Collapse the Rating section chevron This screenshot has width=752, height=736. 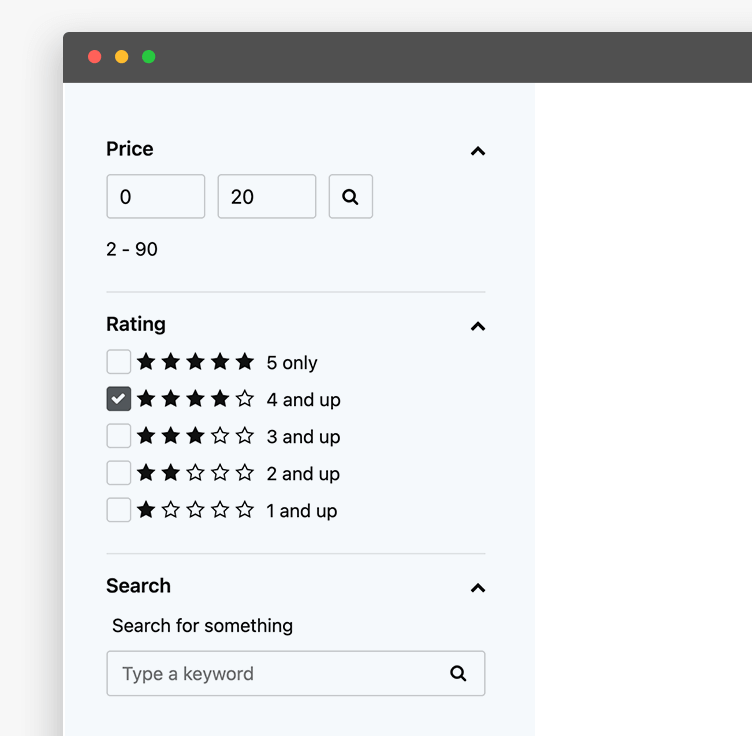[x=478, y=326]
